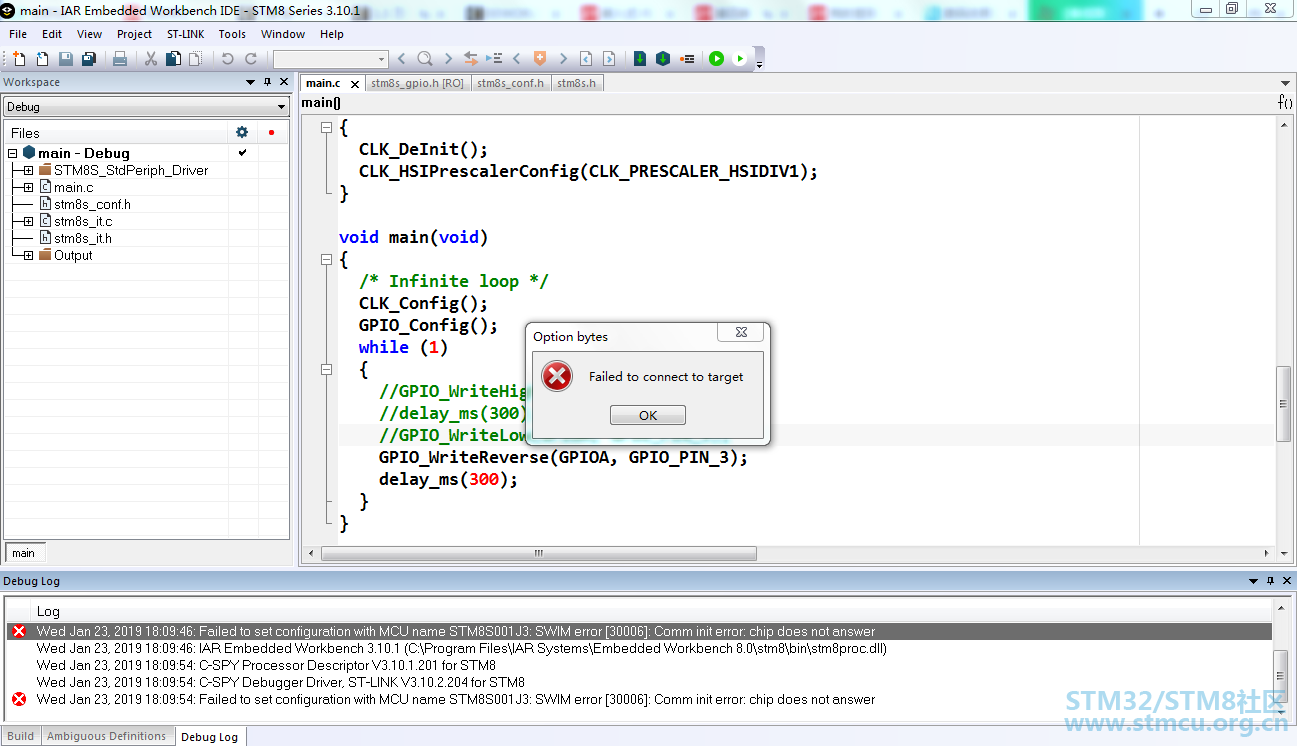This screenshot has width=1297, height=746.
Task: Expand the main.c tree node
Action: 28,187
